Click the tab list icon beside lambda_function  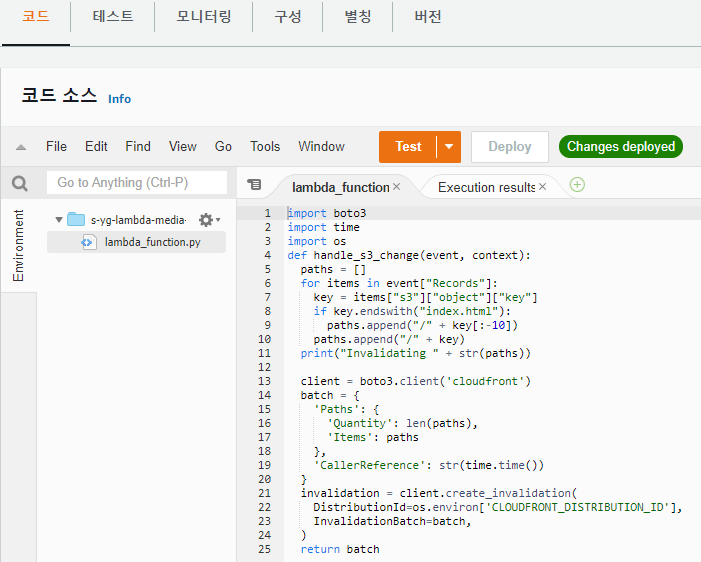(x=254, y=184)
